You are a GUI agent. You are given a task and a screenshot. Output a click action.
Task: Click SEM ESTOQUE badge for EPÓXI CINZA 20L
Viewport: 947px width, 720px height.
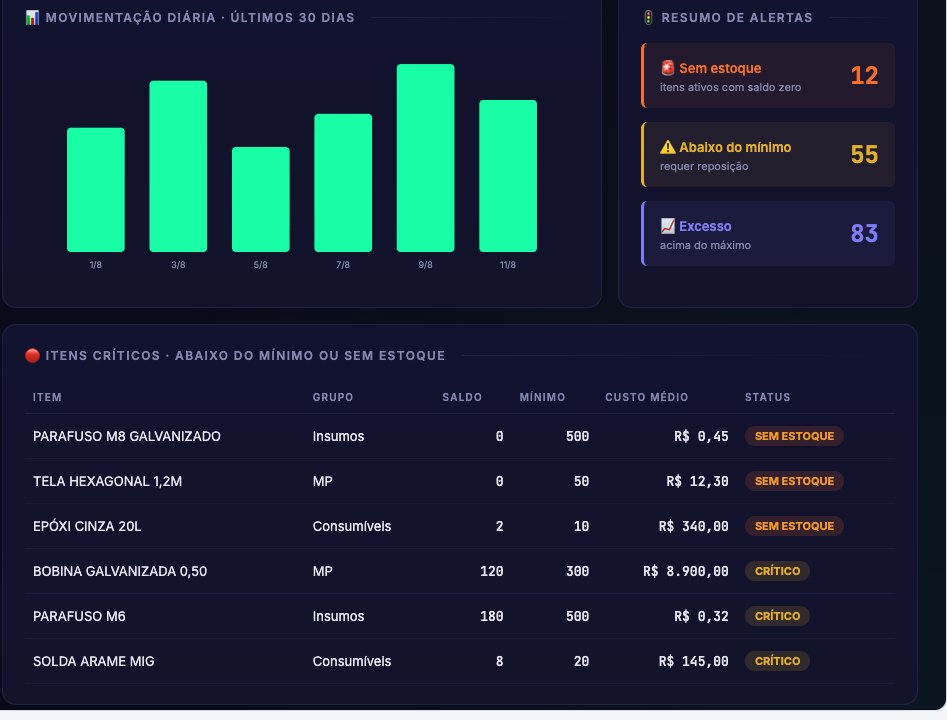(x=794, y=526)
